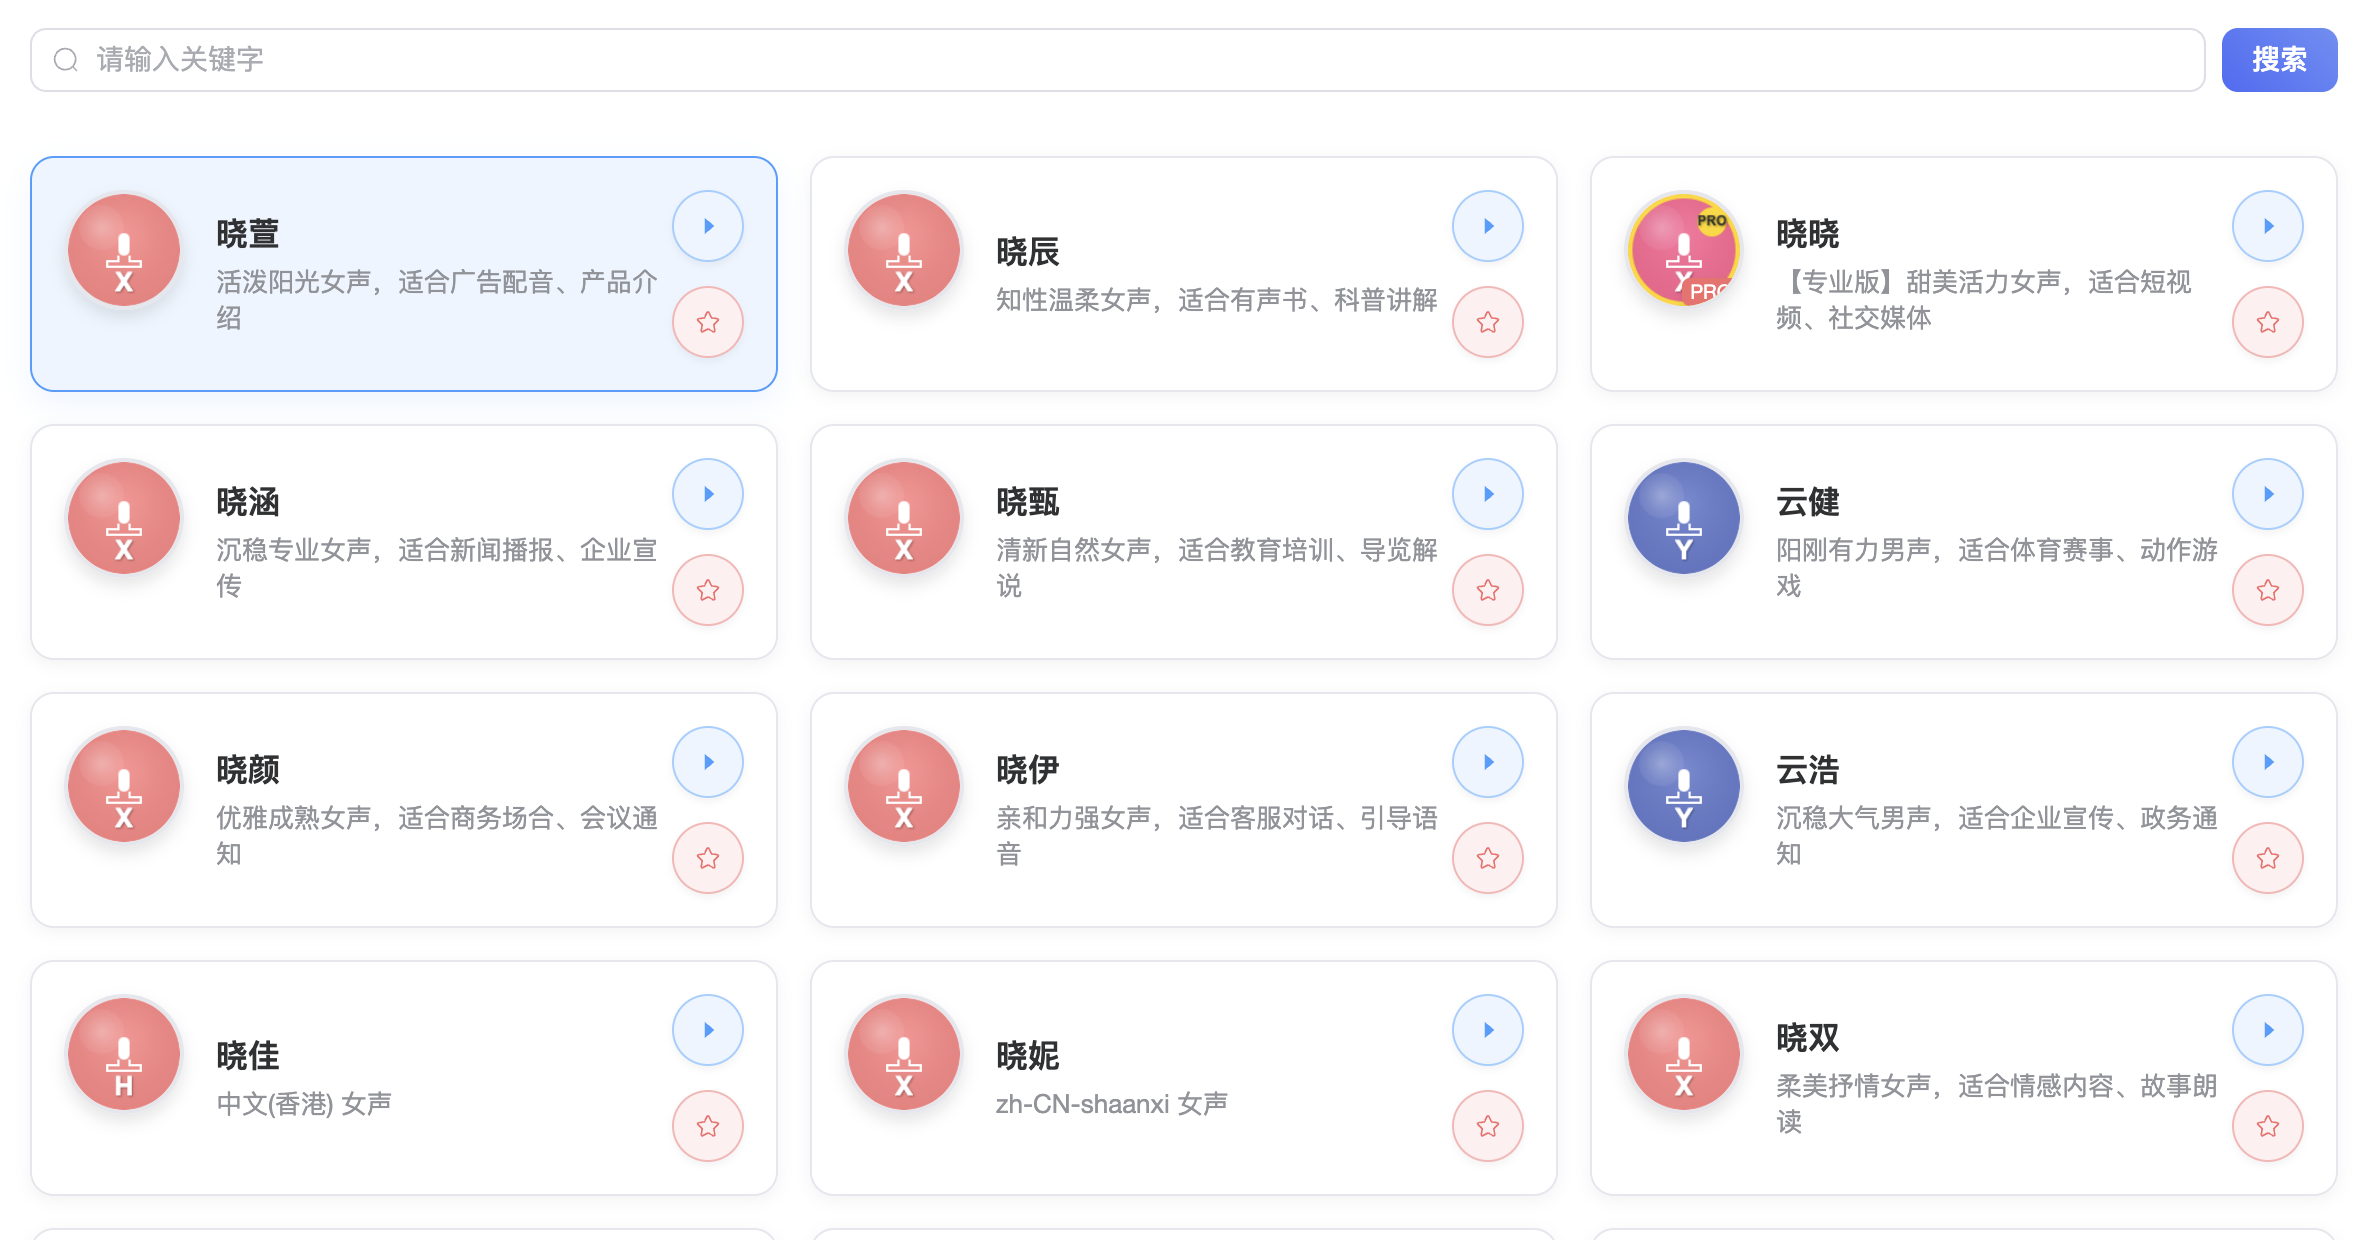Viewport: 2366px width, 1240px height.
Task: Play the 晓晓 PRO voice preview
Action: point(2268,226)
